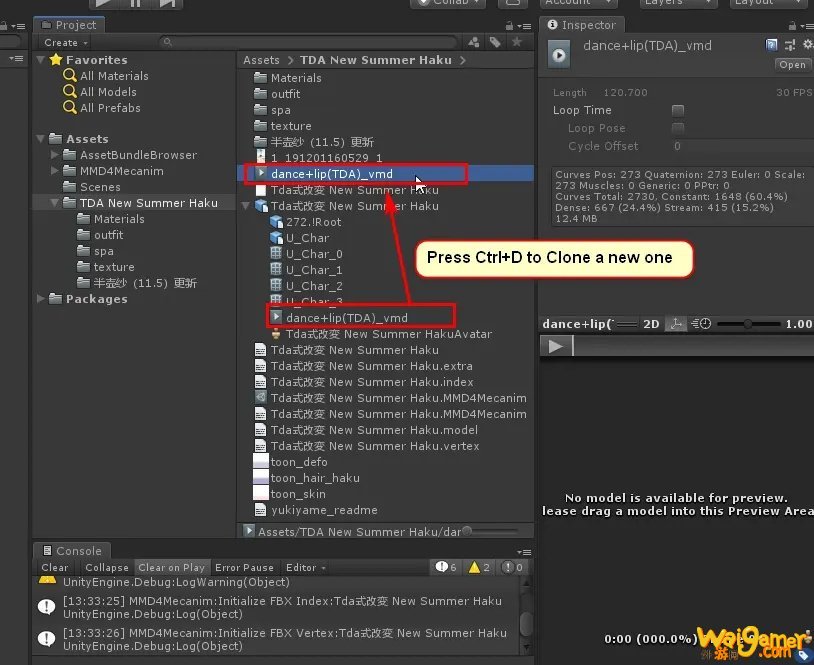
Task: Adjust the Project icon size slider
Action: pyautogui.click(x=491, y=531)
